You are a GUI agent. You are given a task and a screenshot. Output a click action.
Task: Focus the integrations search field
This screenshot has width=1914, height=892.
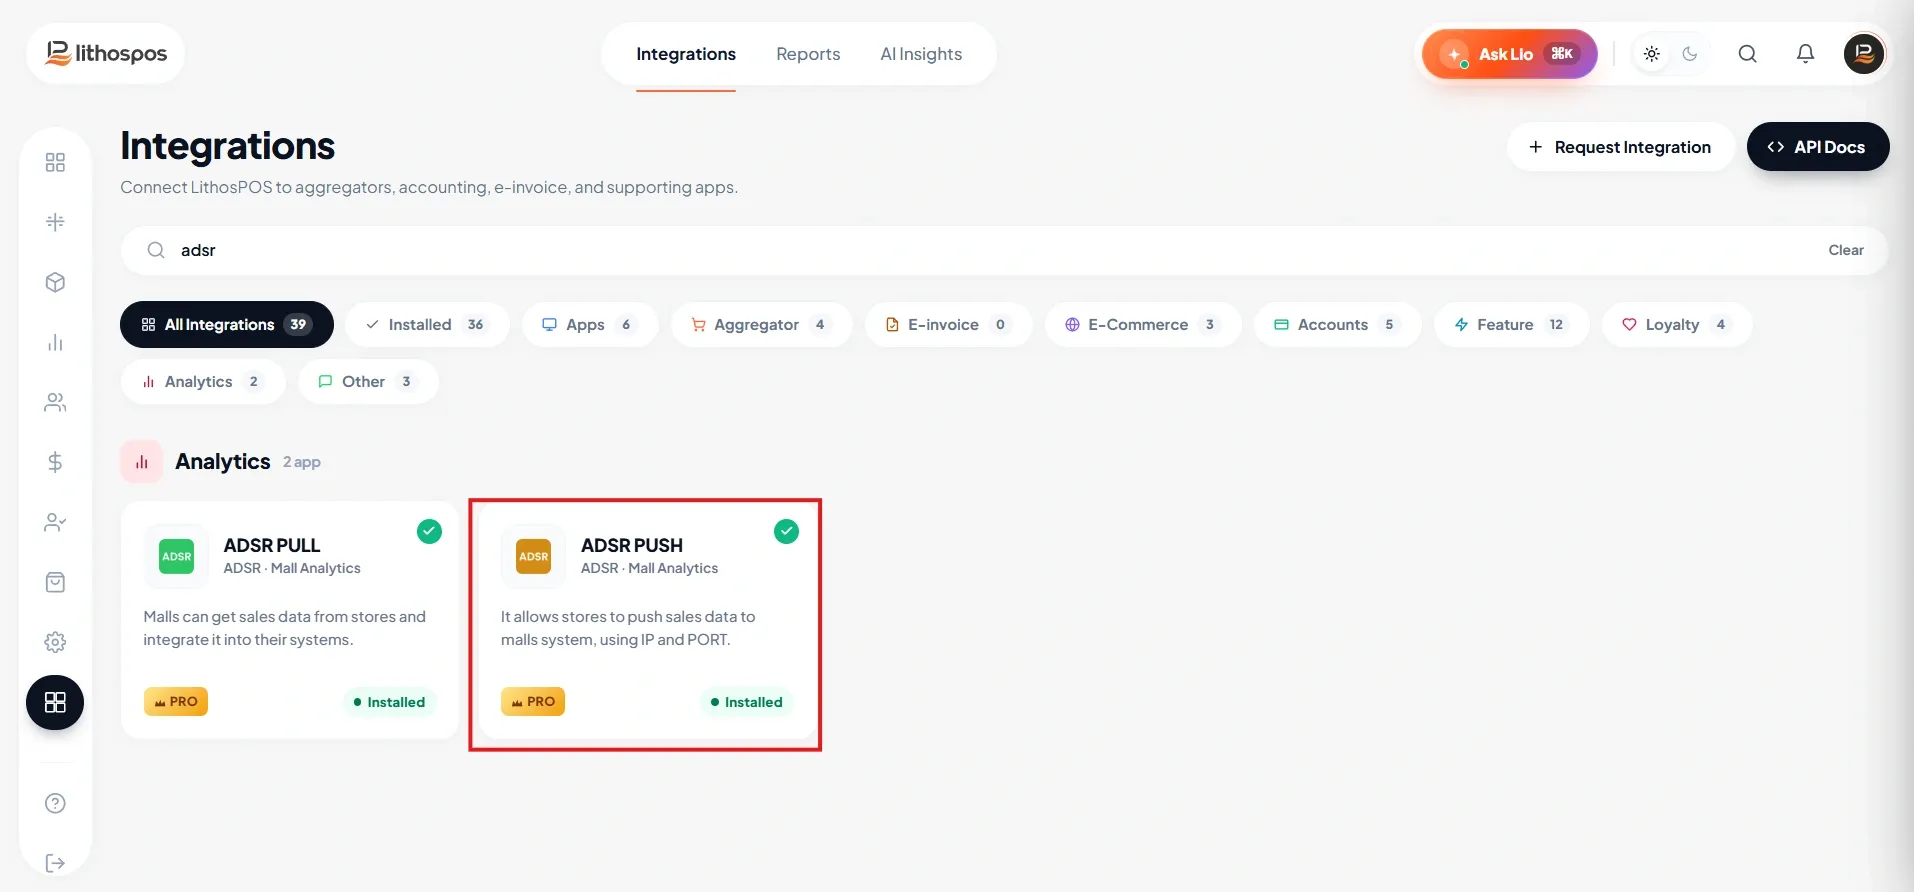pyautogui.click(x=1004, y=250)
